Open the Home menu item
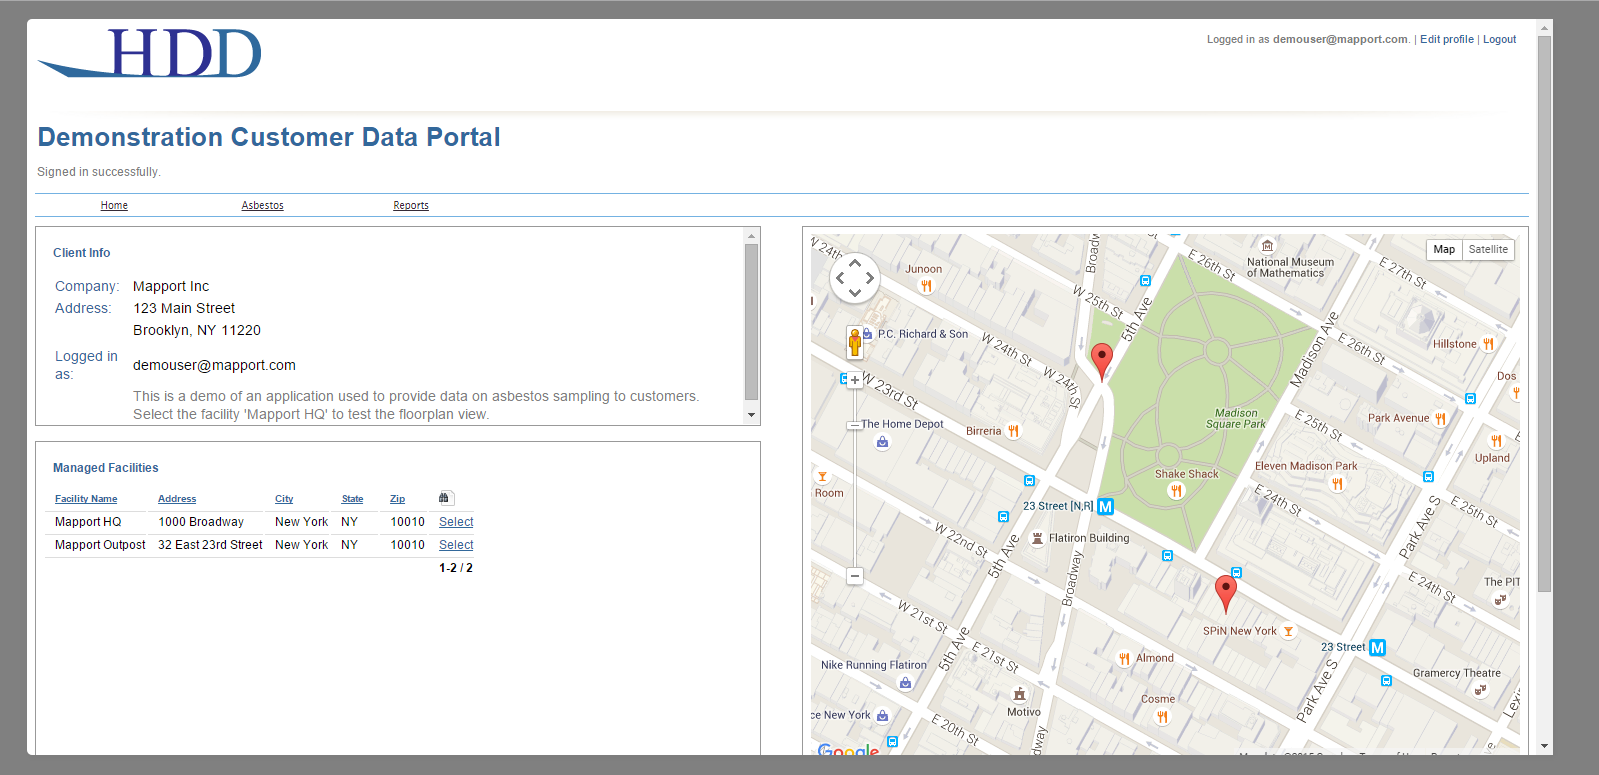1599x775 pixels. 114,206
